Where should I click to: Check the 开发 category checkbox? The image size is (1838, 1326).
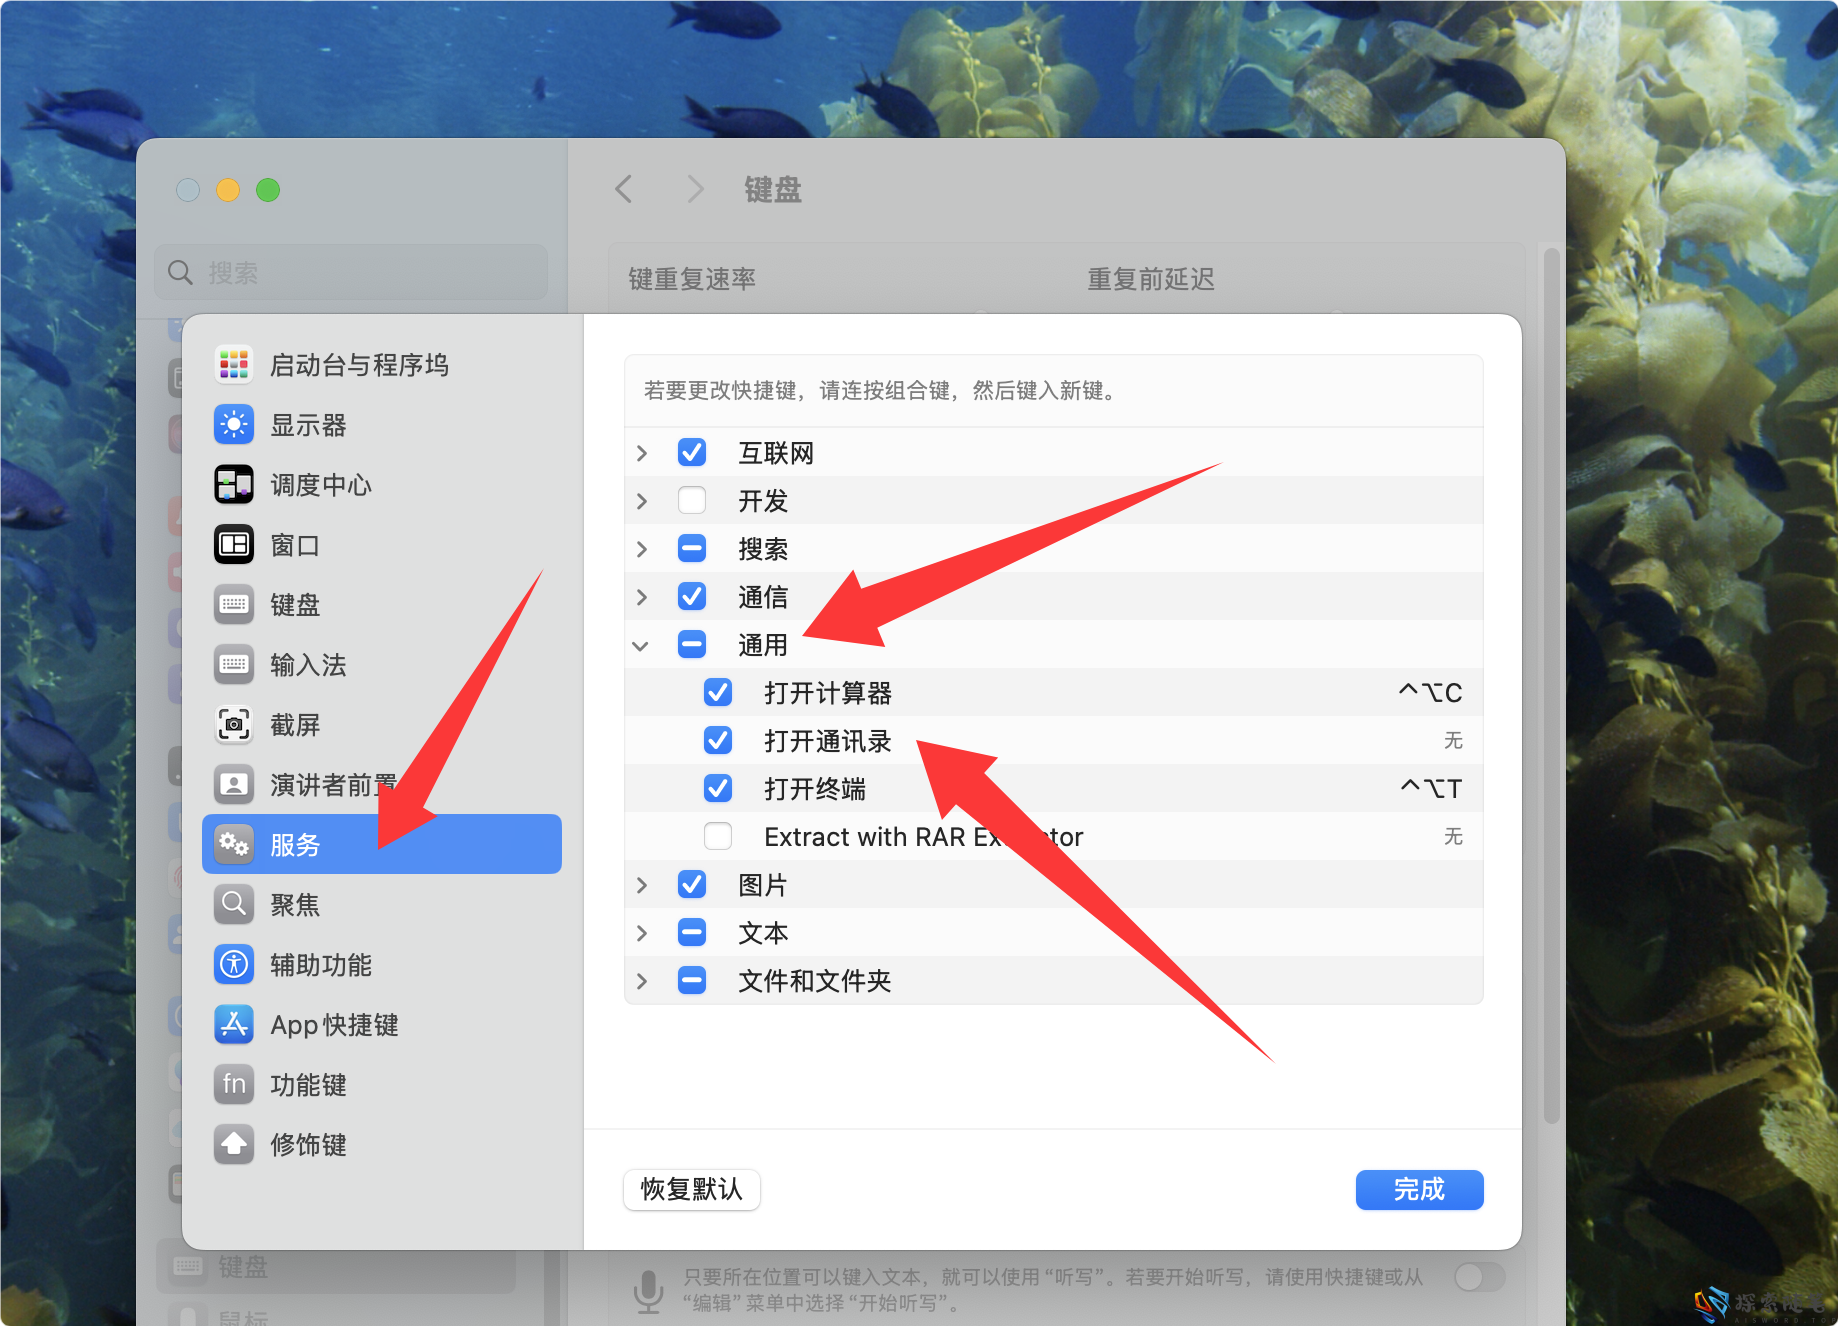(x=691, y=500)
